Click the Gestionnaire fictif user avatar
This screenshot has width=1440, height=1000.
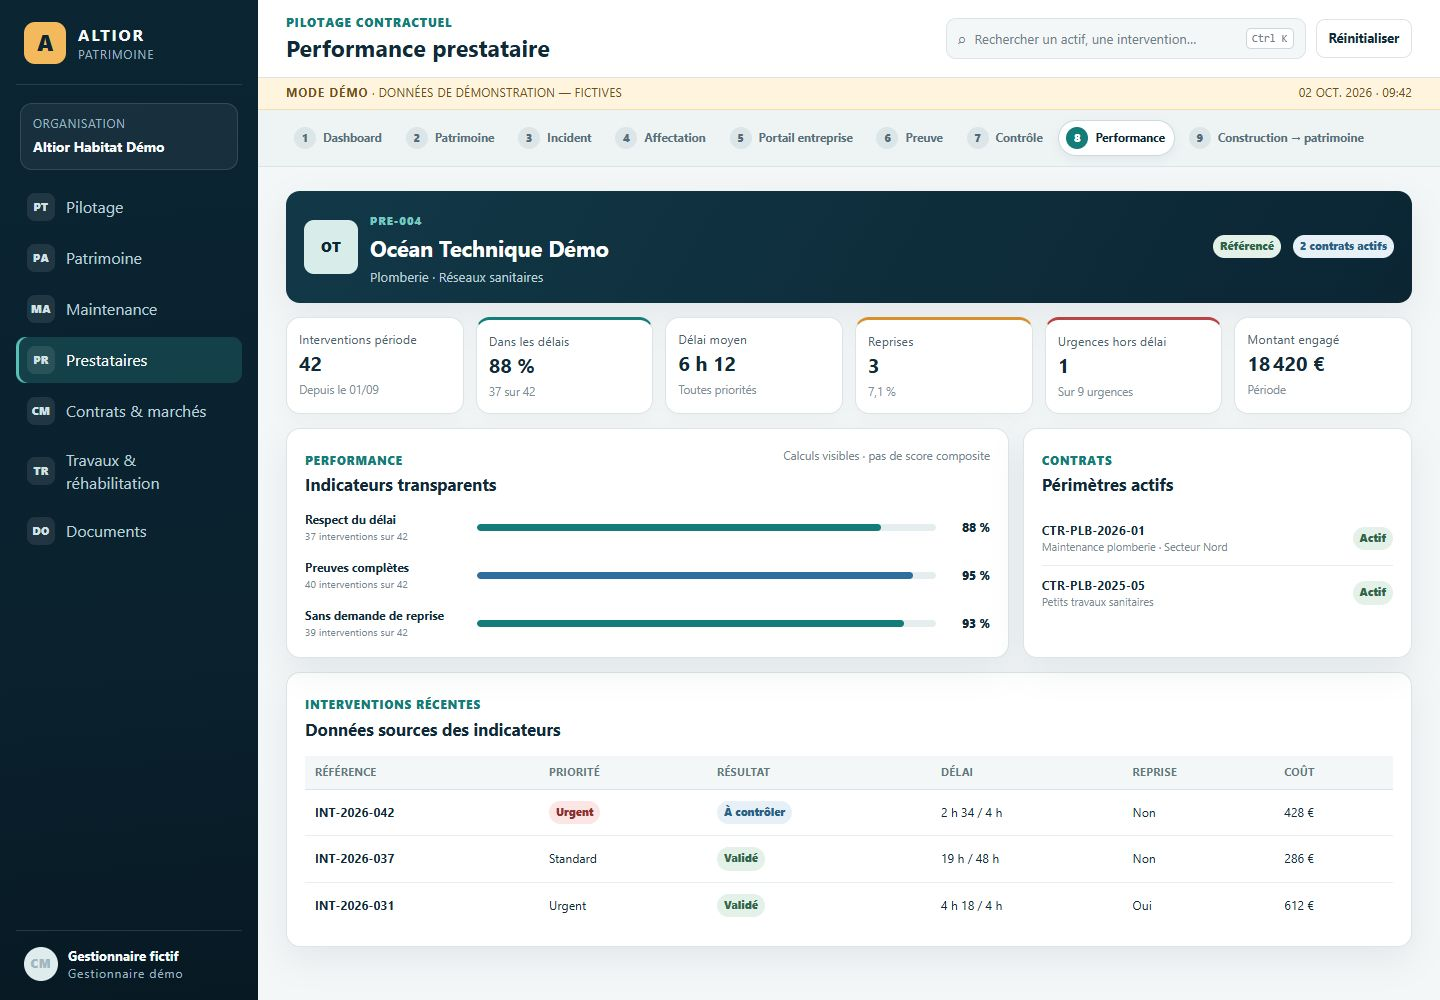click(x=41, y=964)
